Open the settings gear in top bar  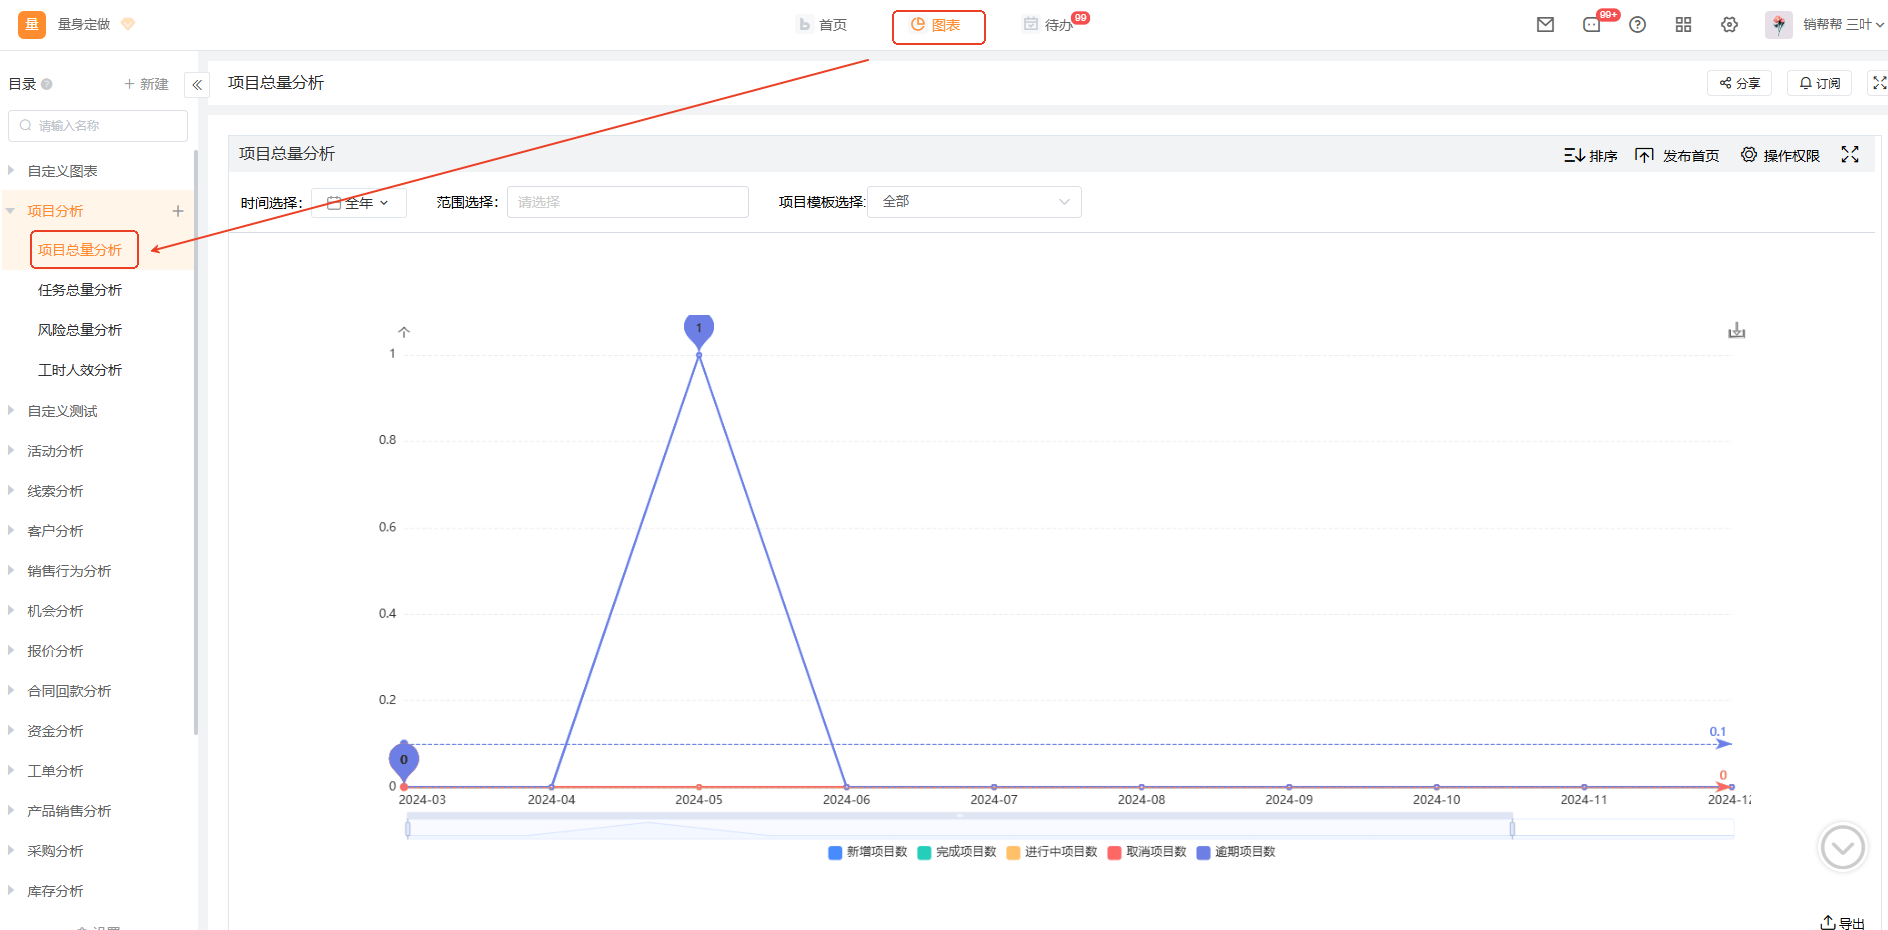(1729, 25)
